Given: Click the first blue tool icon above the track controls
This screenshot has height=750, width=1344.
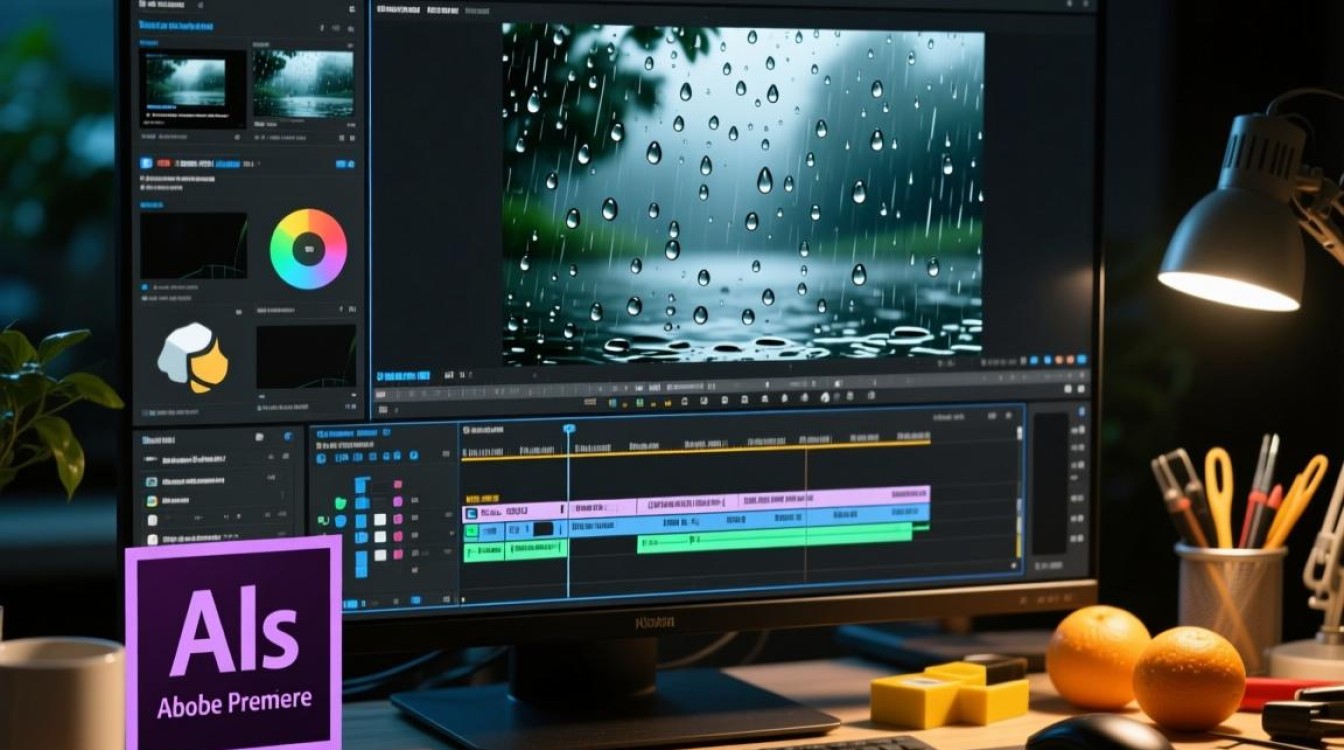Looking at the screenshot, I should pyautogui.click(x=321, y=458).
